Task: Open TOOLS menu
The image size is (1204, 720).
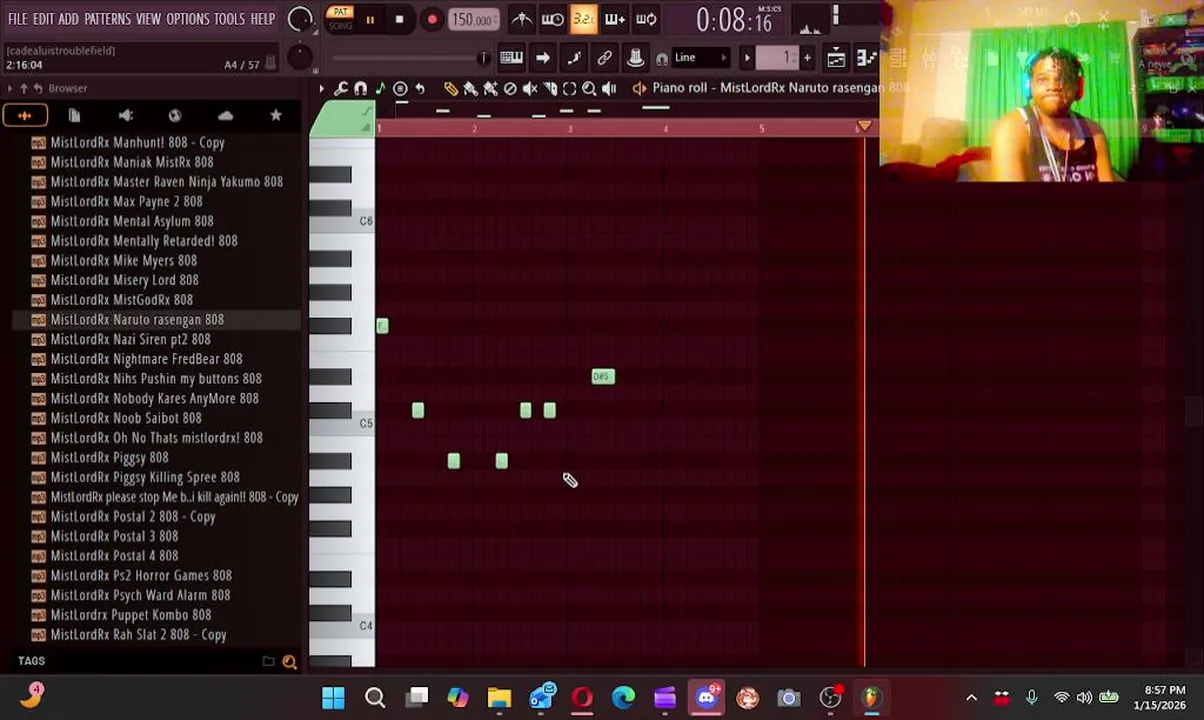Action: 229,19
